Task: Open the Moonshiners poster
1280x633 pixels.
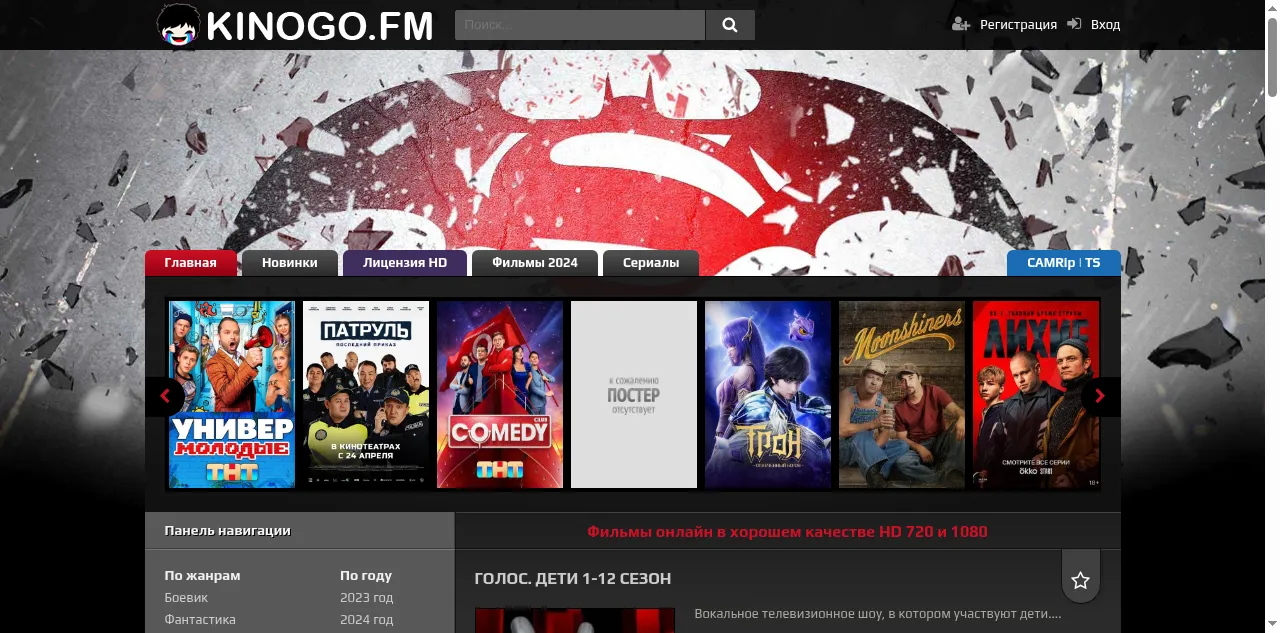Action: [902, 394]
